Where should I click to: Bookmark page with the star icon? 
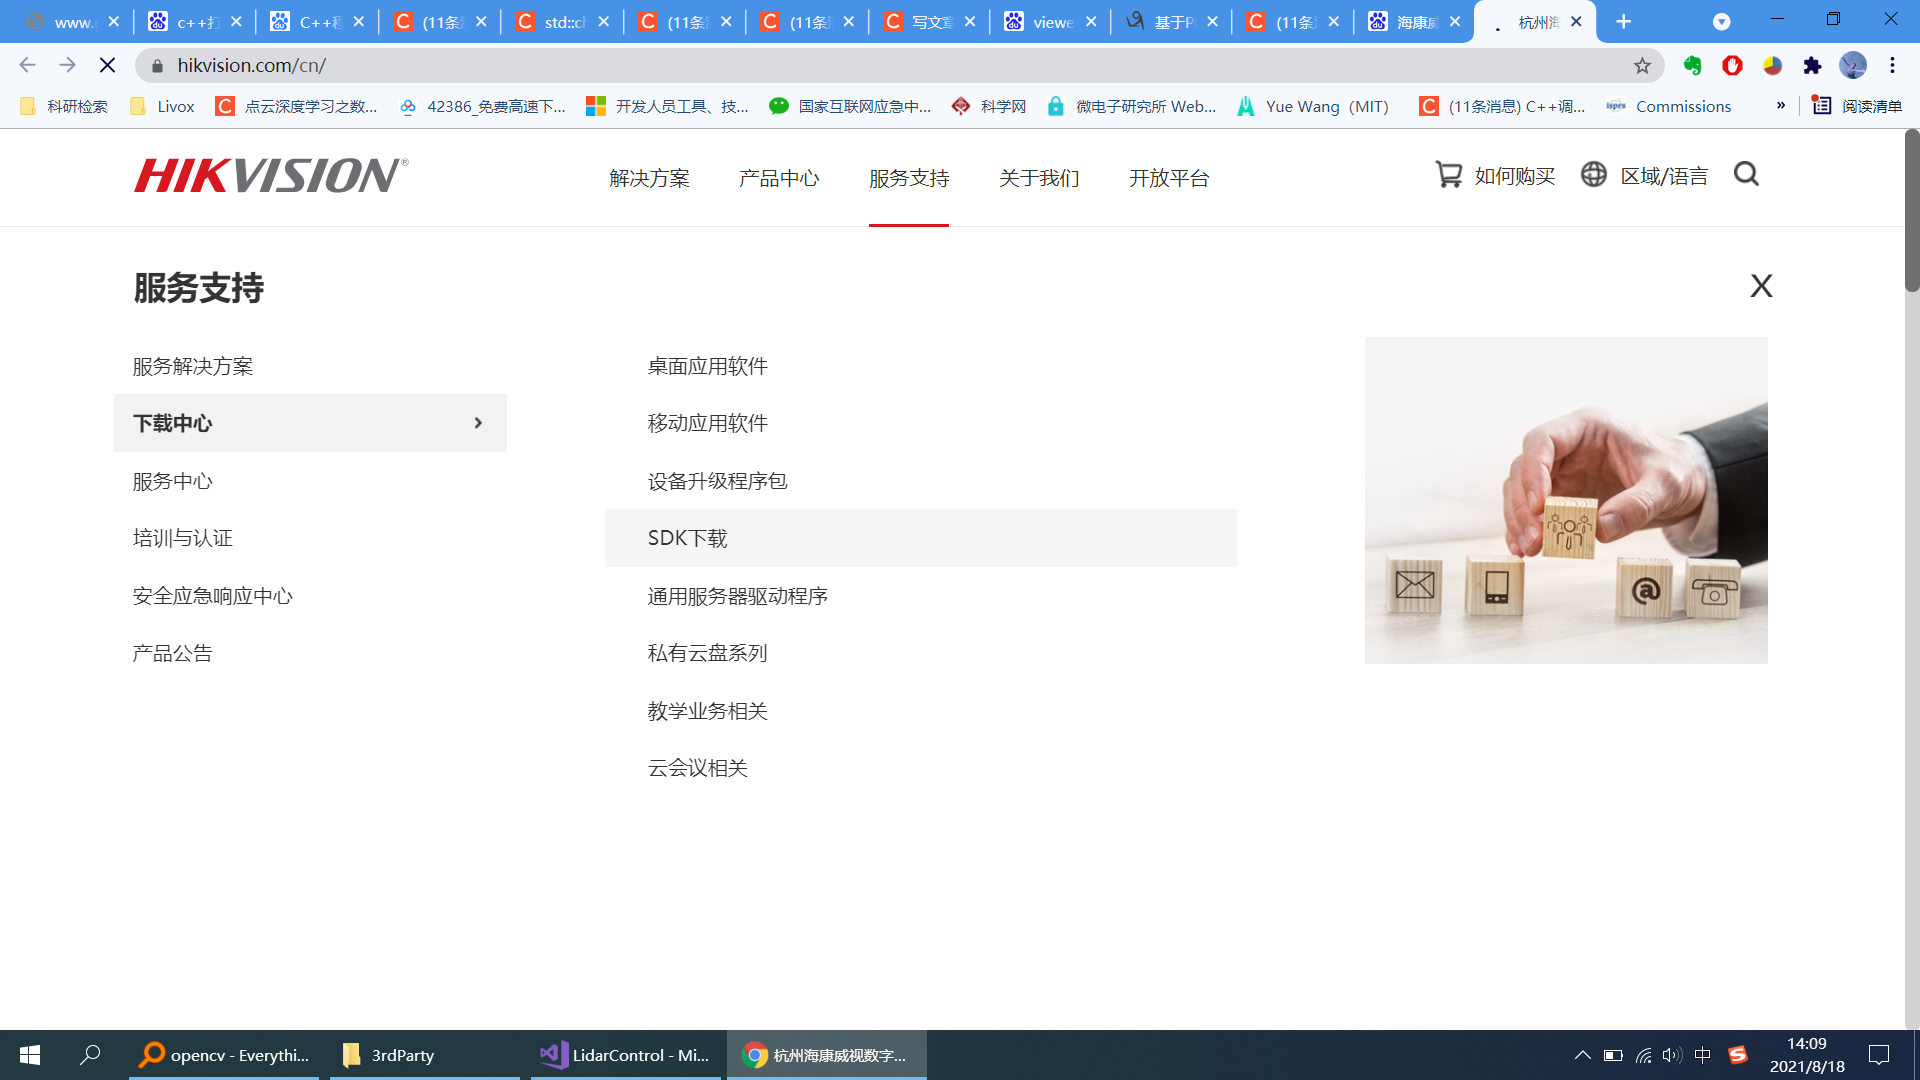[1642, 66]
